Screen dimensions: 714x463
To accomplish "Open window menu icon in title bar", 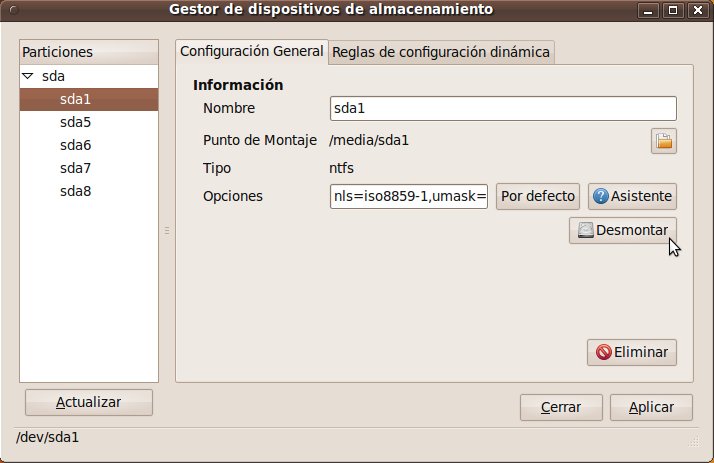I will click(x=14, y=10).
